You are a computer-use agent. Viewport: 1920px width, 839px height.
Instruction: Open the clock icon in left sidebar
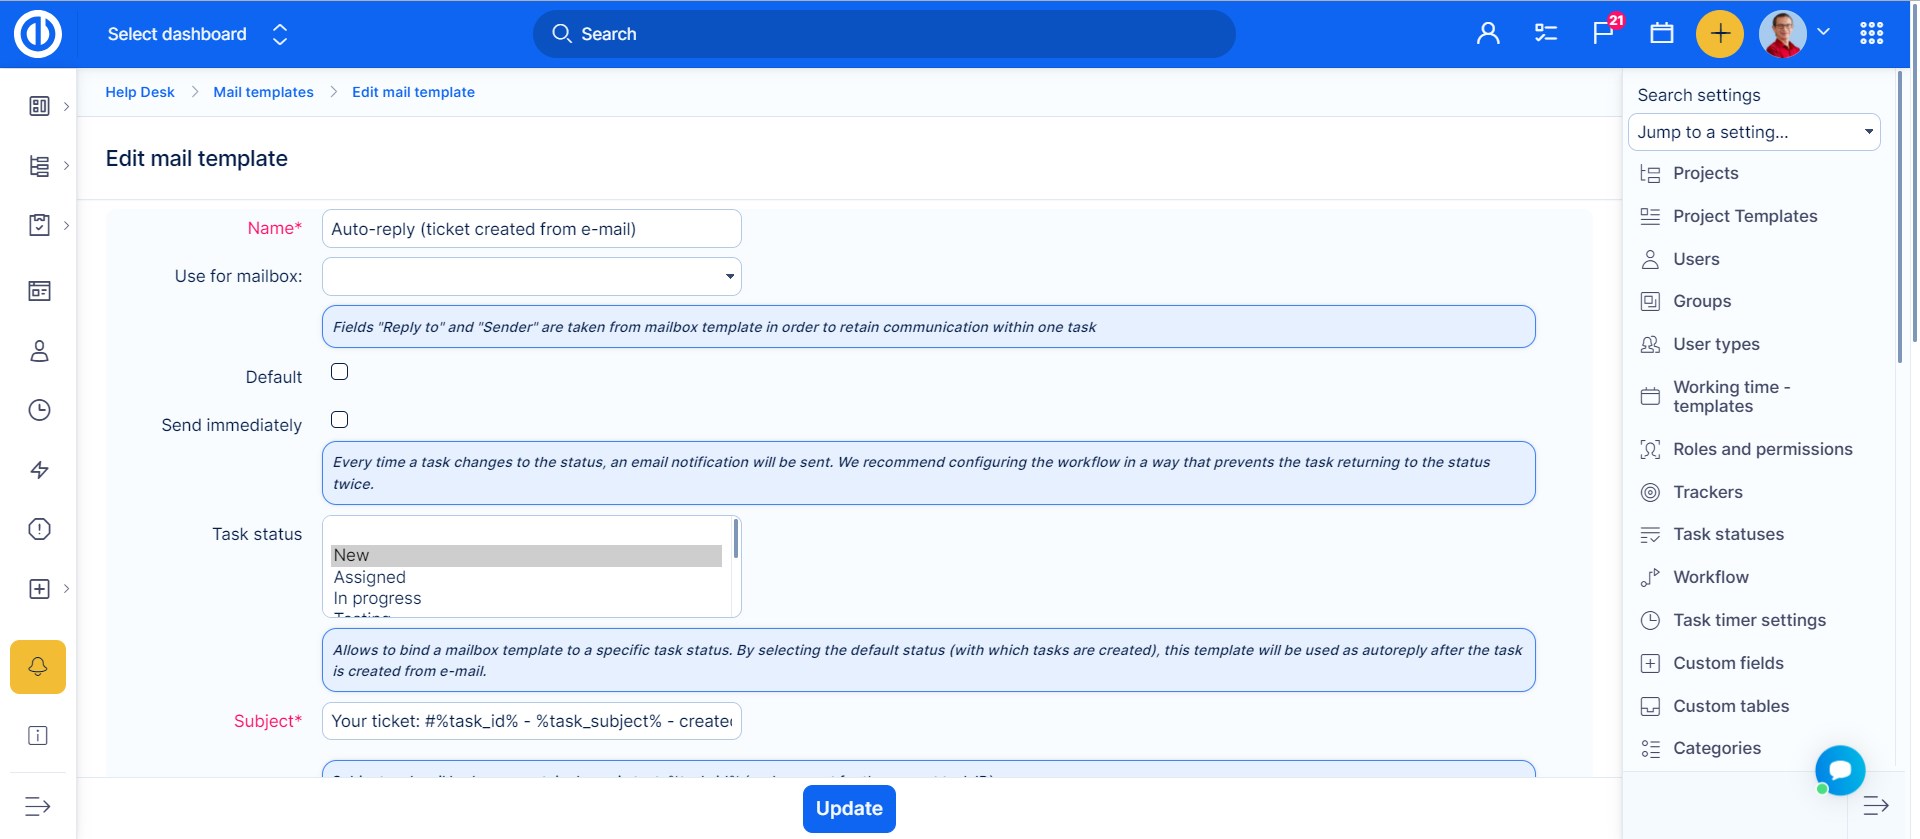tap(39, 410)
